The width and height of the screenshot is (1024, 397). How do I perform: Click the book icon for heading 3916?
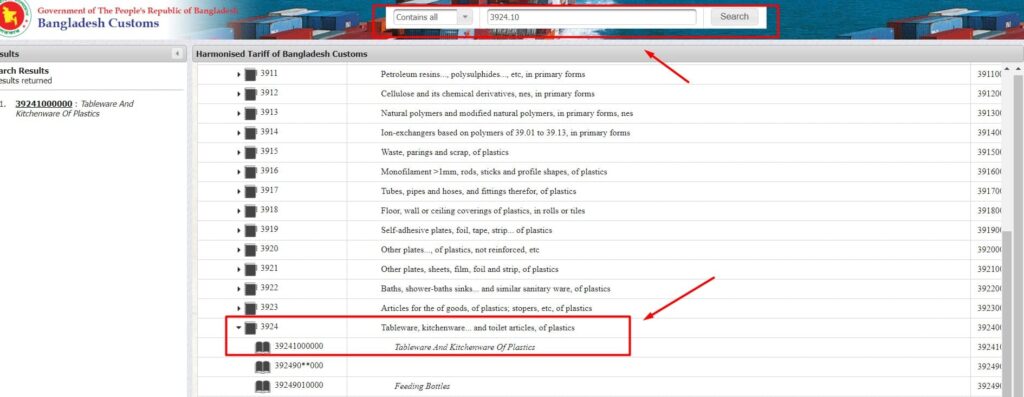click(x=251, y=172)
